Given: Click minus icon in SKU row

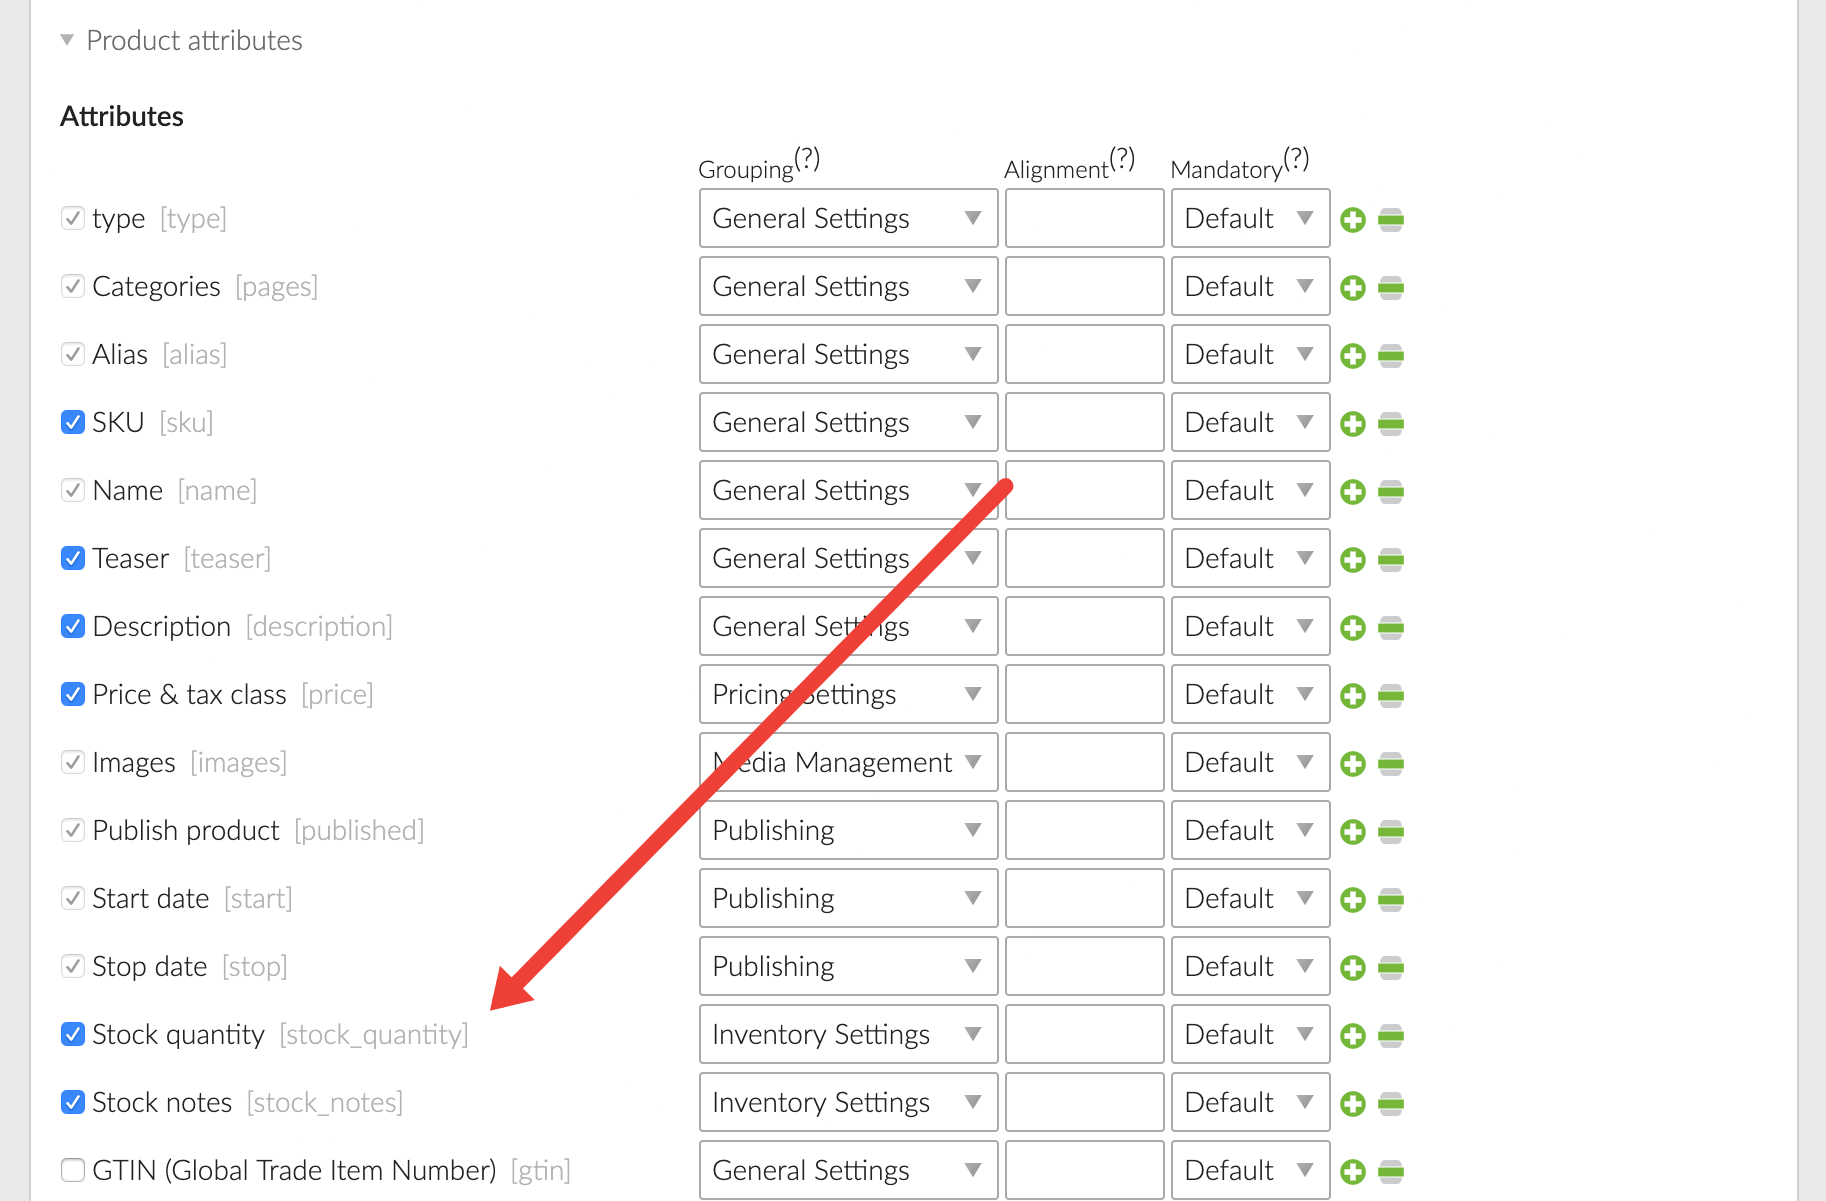Looking at the screenshot, I should [x=1390, y=424].
